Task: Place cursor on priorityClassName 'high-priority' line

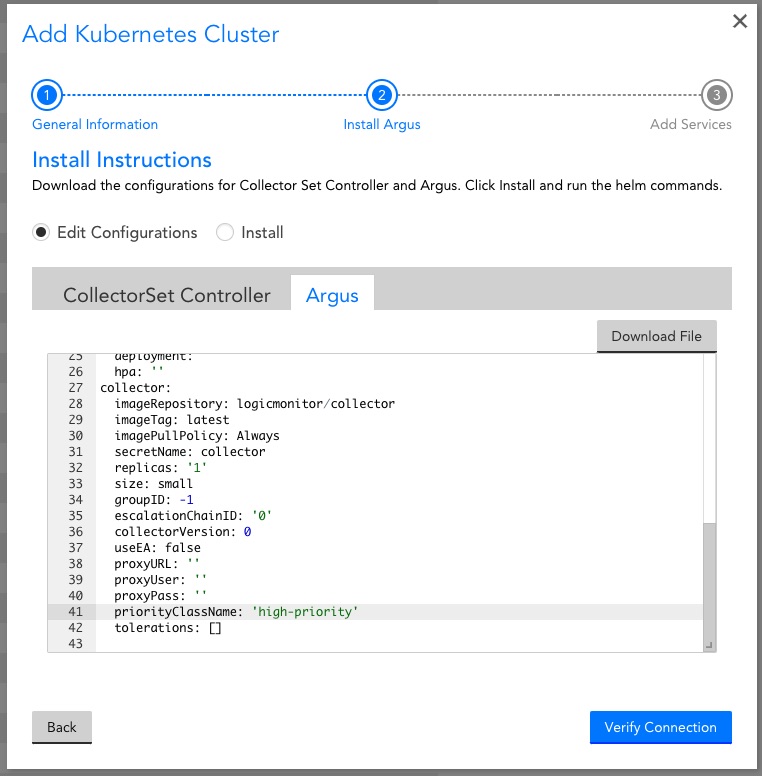Action: [399, 612]
